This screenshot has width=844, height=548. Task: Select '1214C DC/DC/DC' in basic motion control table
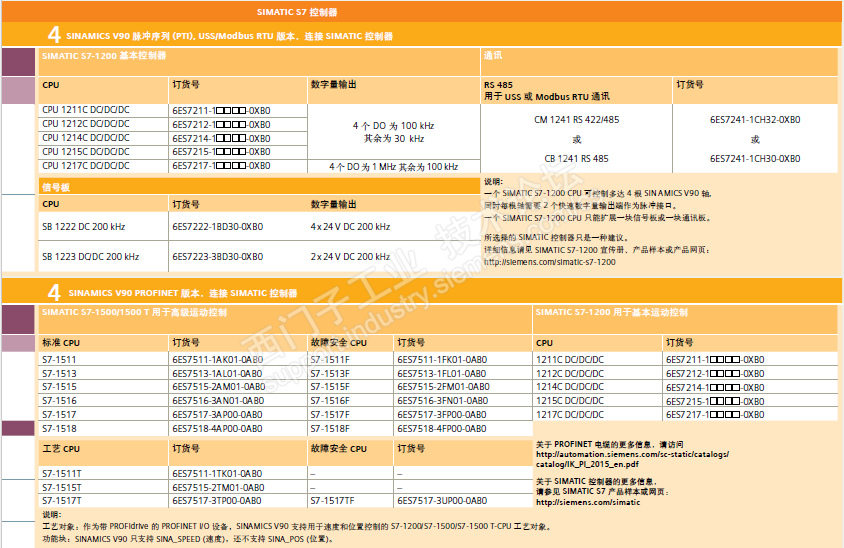pos(570,387)
